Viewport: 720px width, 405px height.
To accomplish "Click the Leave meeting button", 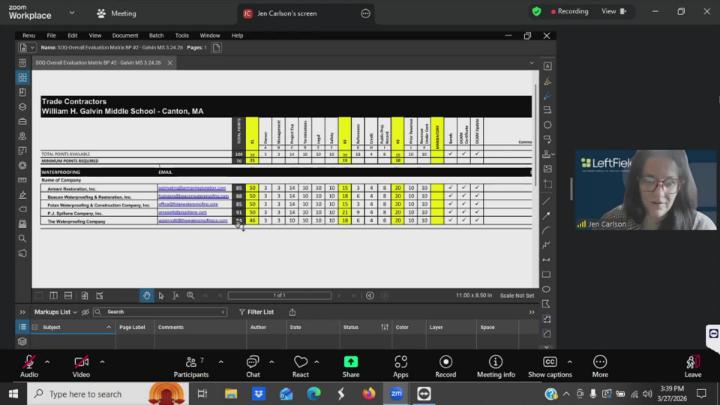I will tap(692, 365).
